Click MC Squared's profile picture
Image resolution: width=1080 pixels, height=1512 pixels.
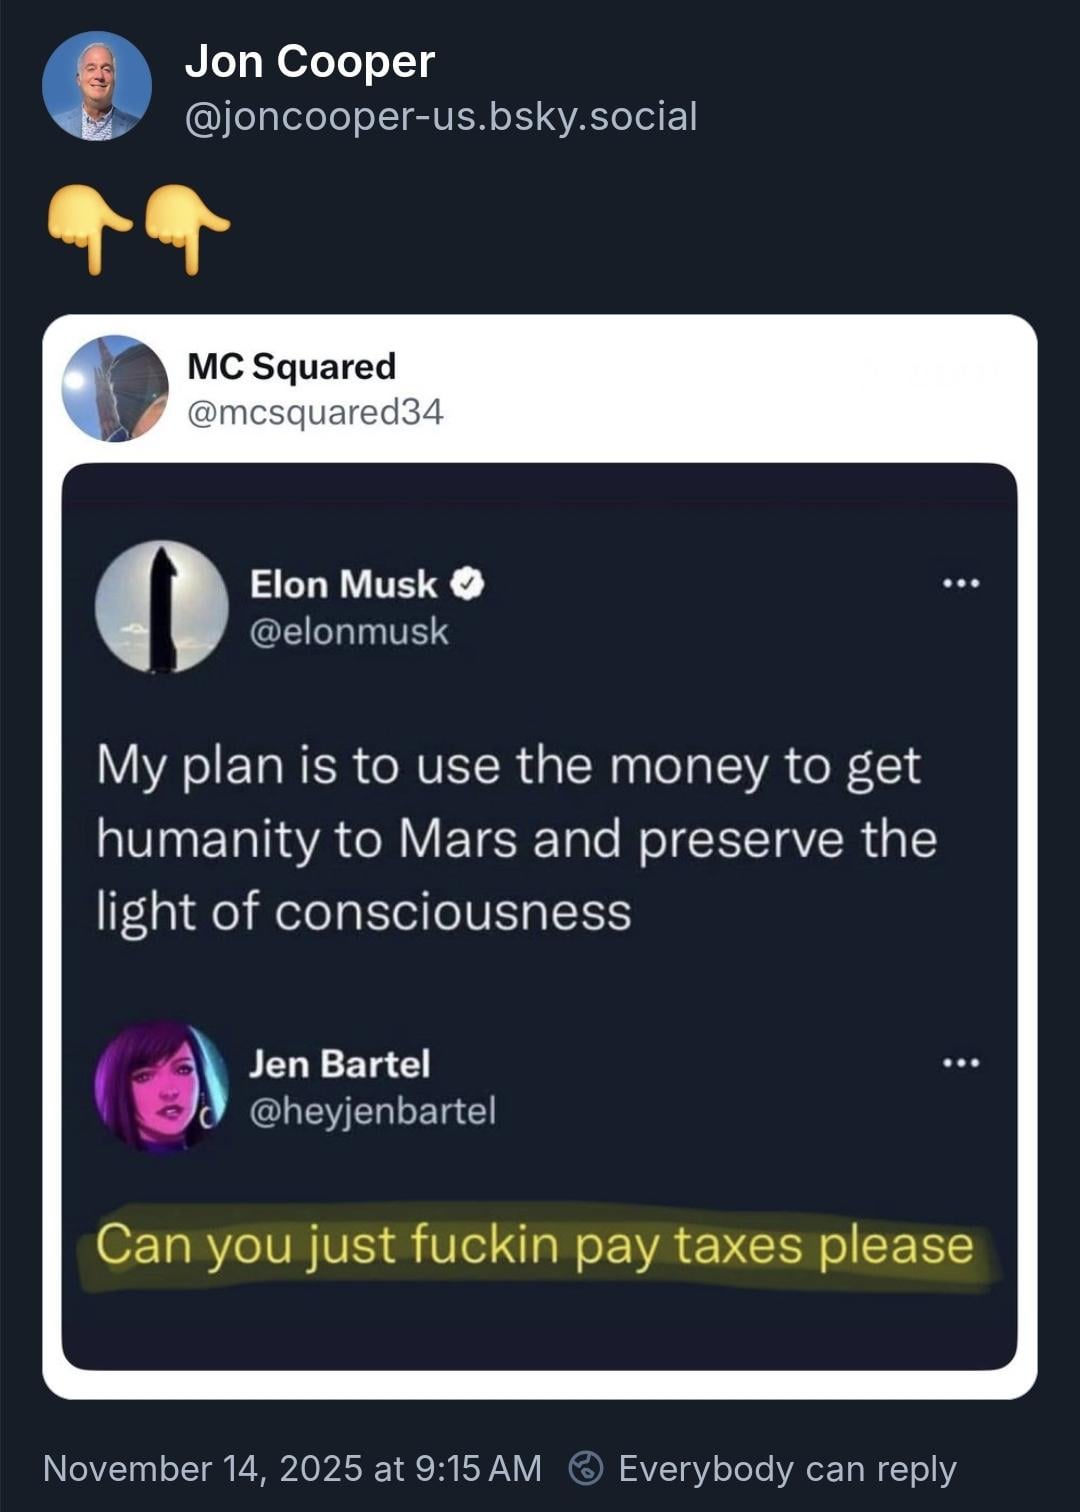[115, 388]
